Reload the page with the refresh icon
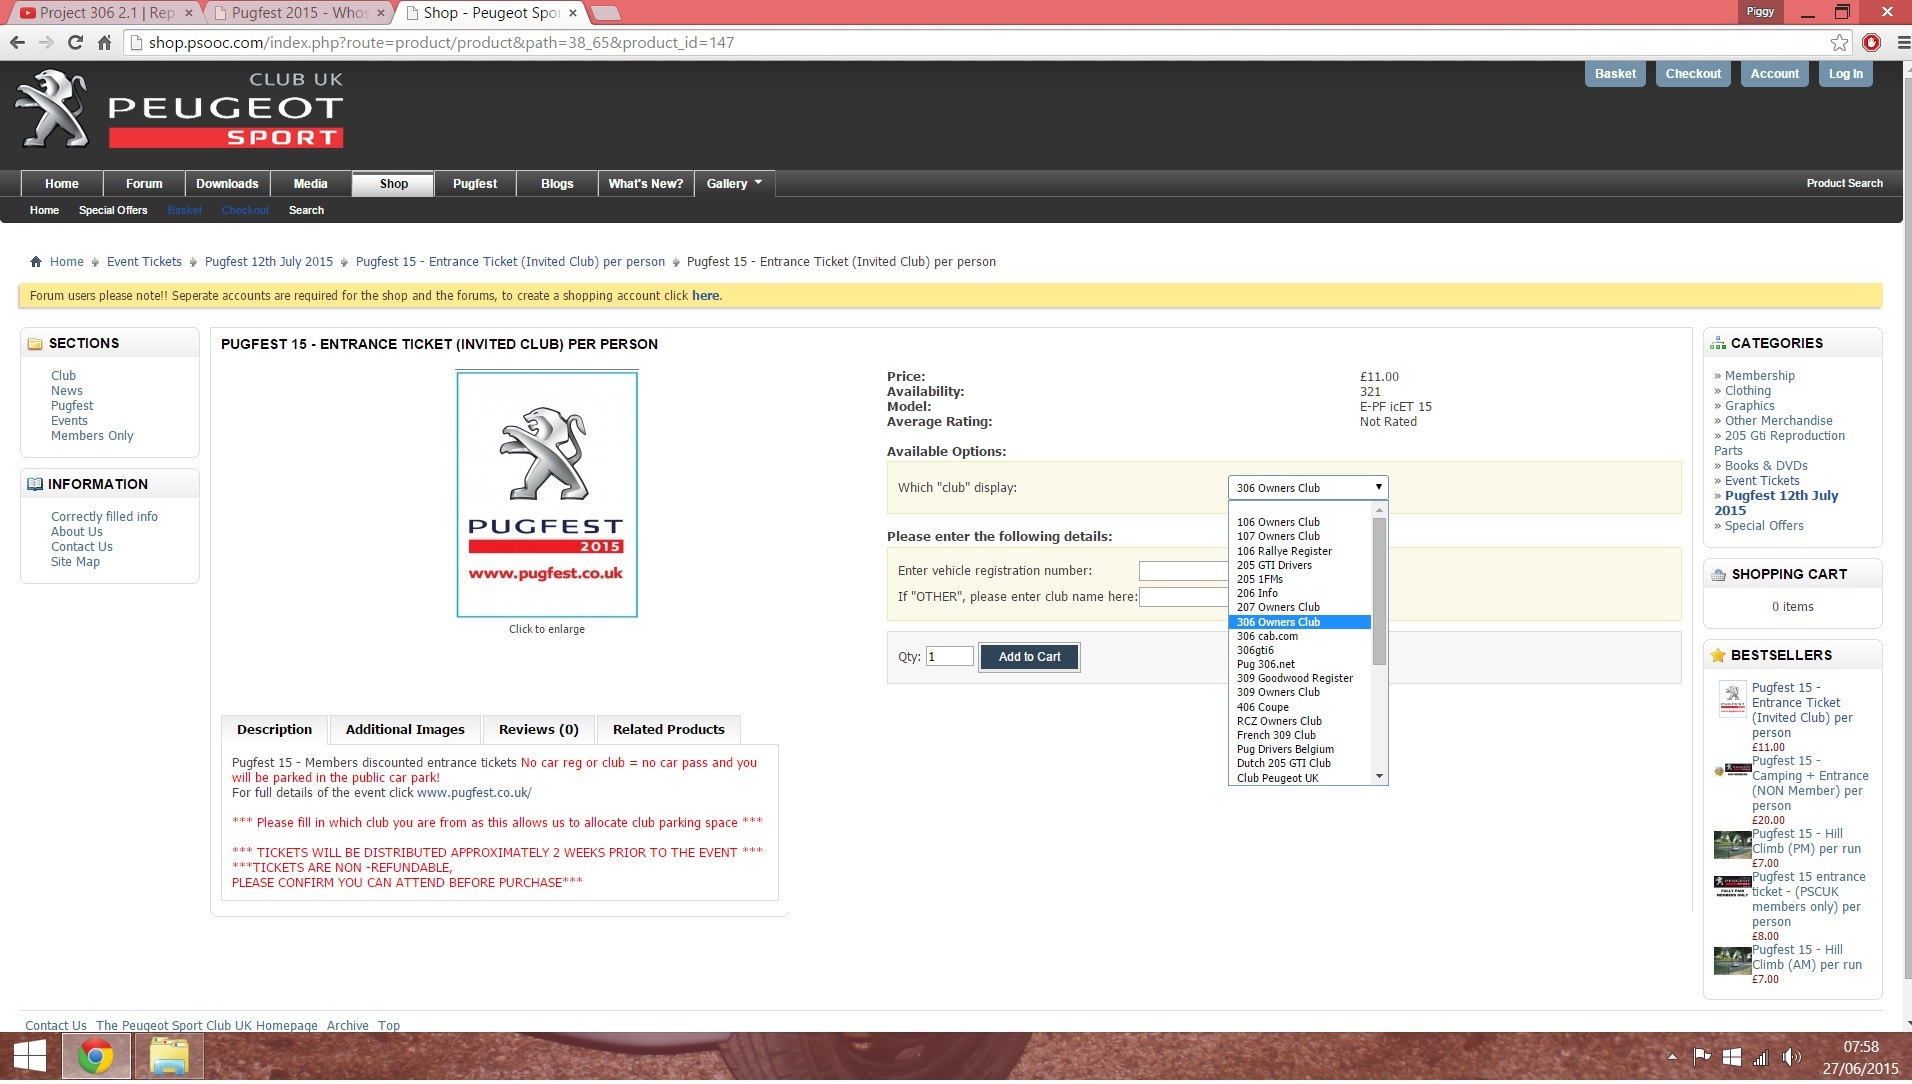 pos(75,42)
